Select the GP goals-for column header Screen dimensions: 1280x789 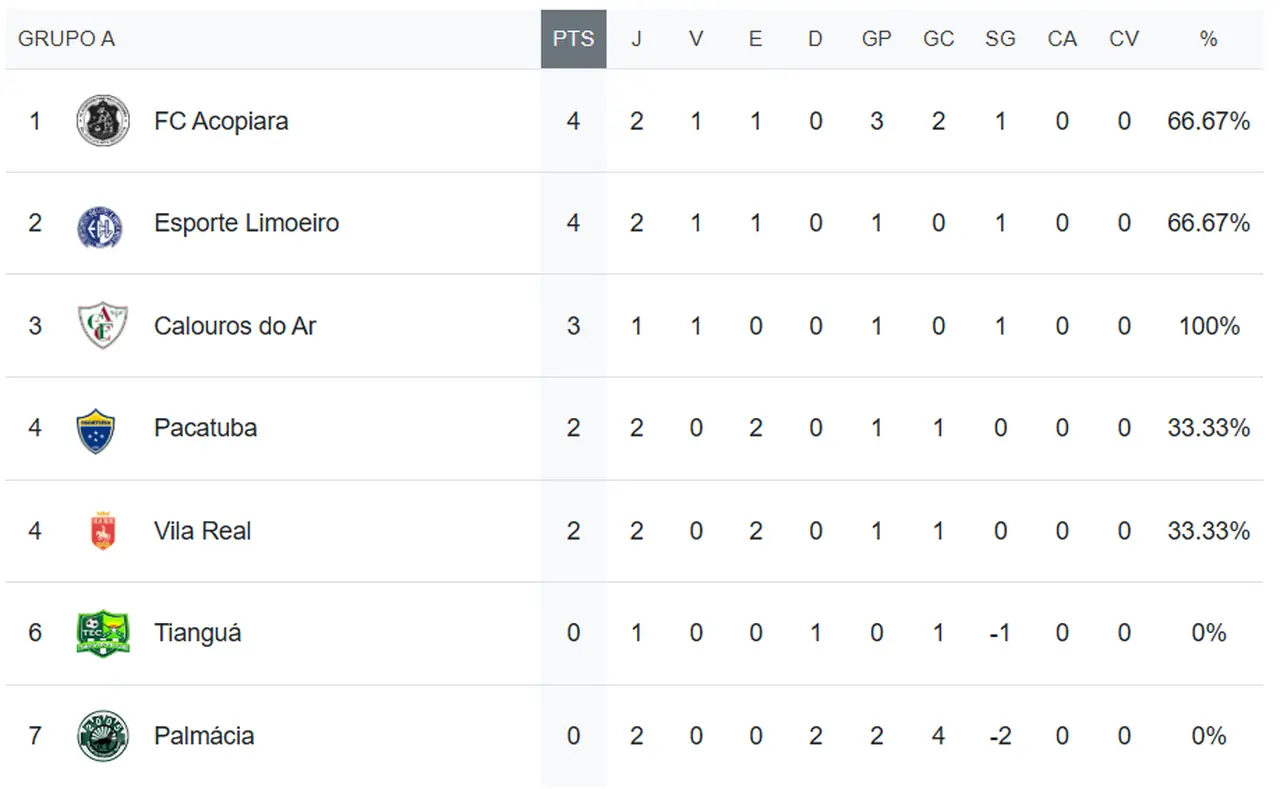pos(876,39)
